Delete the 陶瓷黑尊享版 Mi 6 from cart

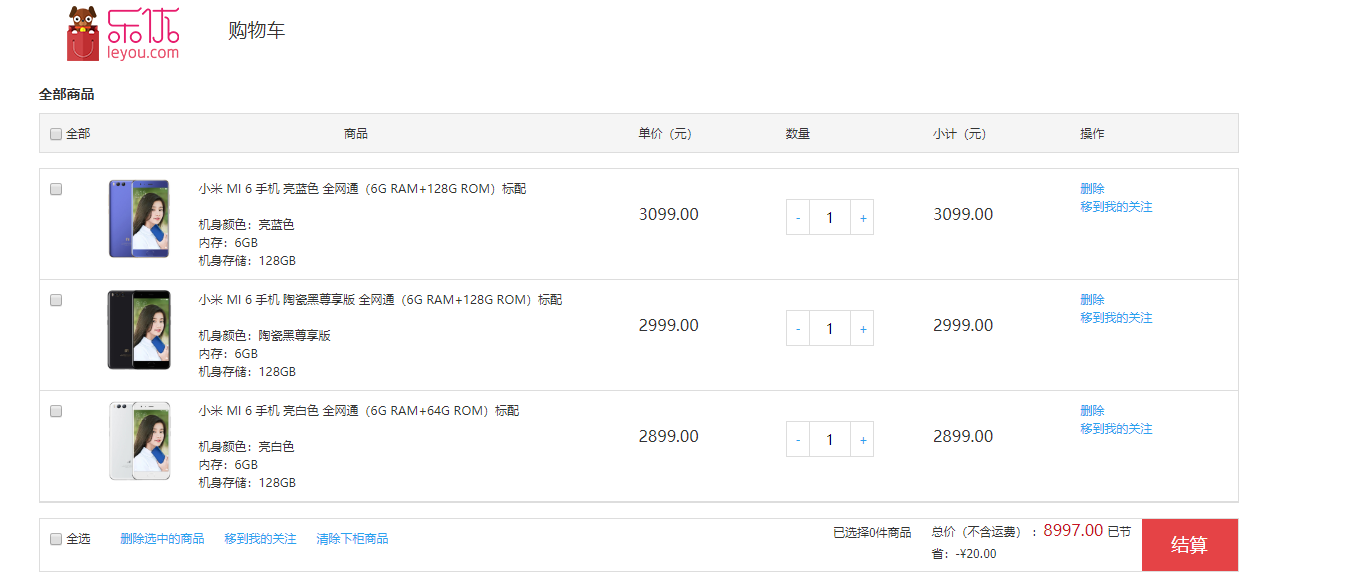(1092, 300)
